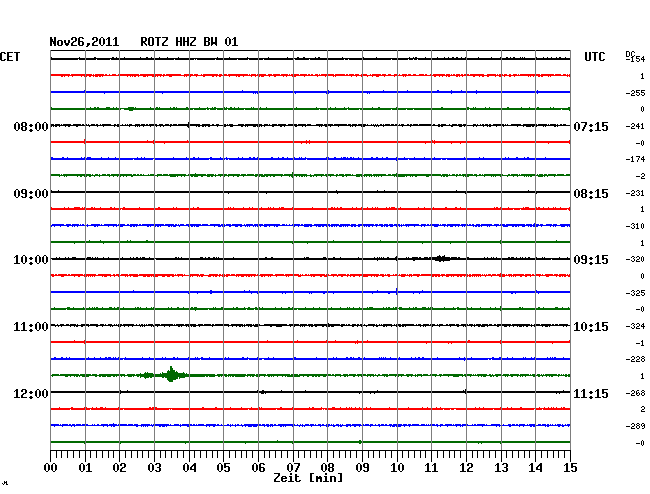Click minute tick label 13
This screenshot has width=650, height=494.
(501, 468)
